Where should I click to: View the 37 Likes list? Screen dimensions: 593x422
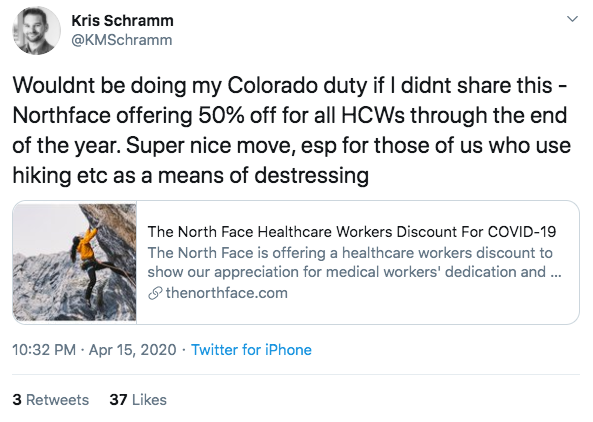138,400
